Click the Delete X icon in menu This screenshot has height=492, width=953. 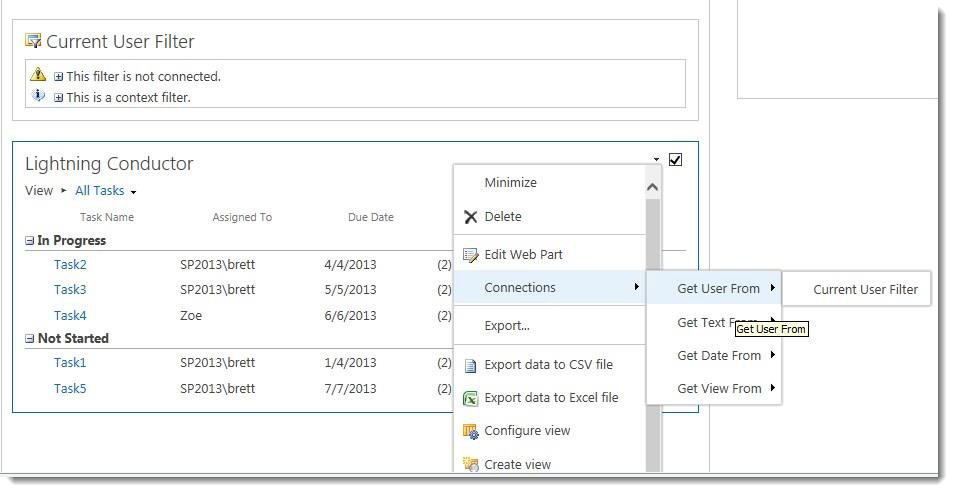[470, 217]
